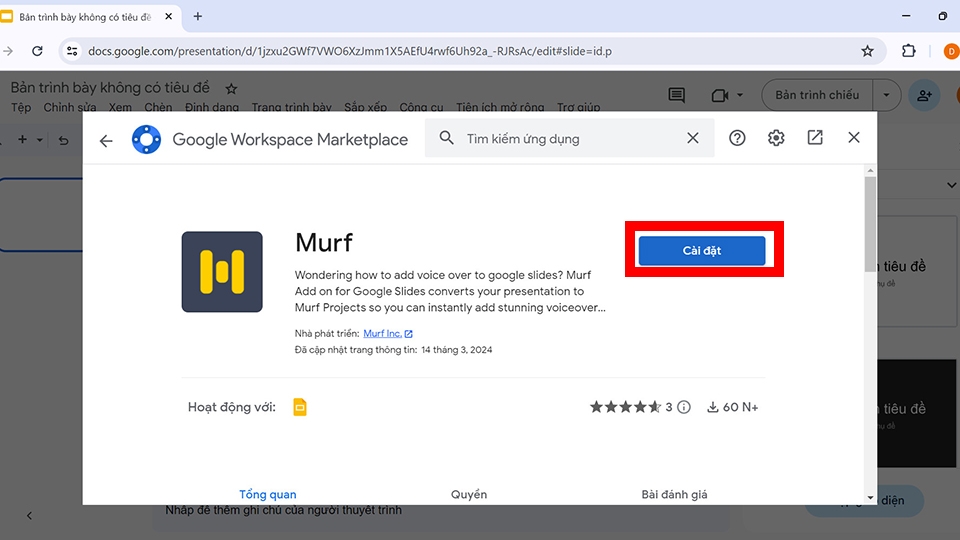
Task: Star the presentation title
Action: click(231, 89)
